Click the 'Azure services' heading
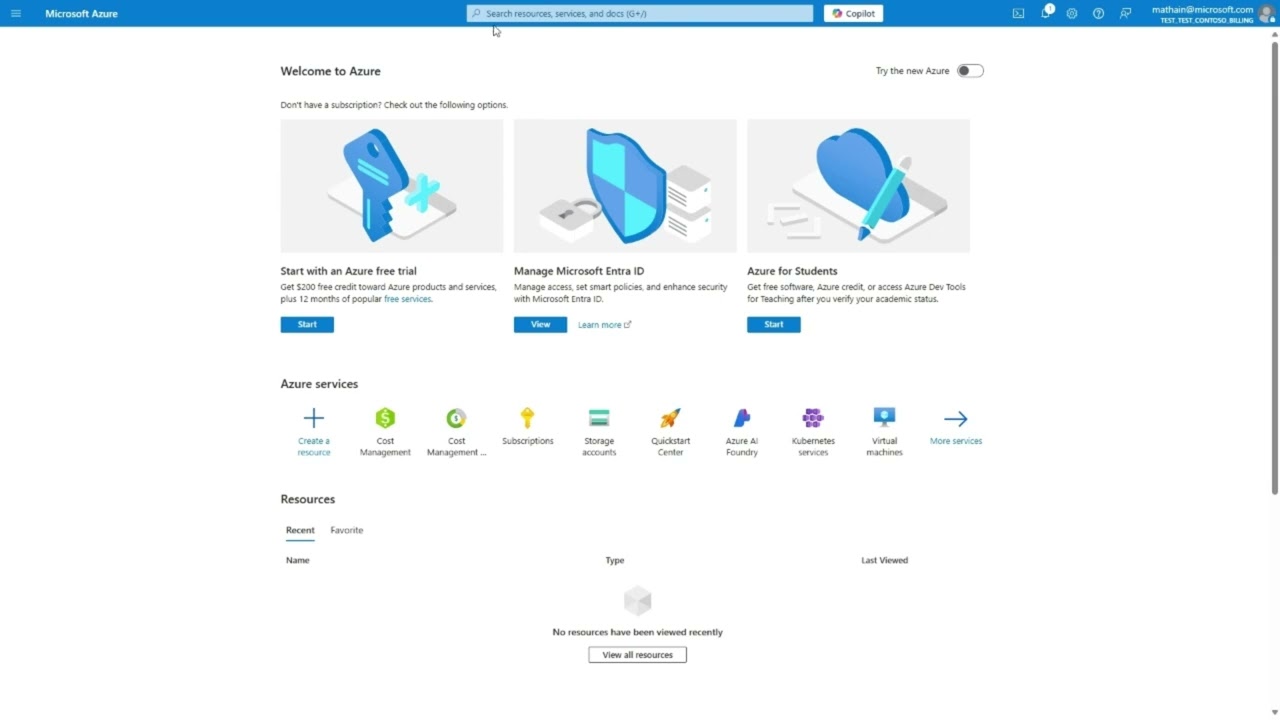The height and width of the screenshot is (720, 1280). tap(319, 384)
